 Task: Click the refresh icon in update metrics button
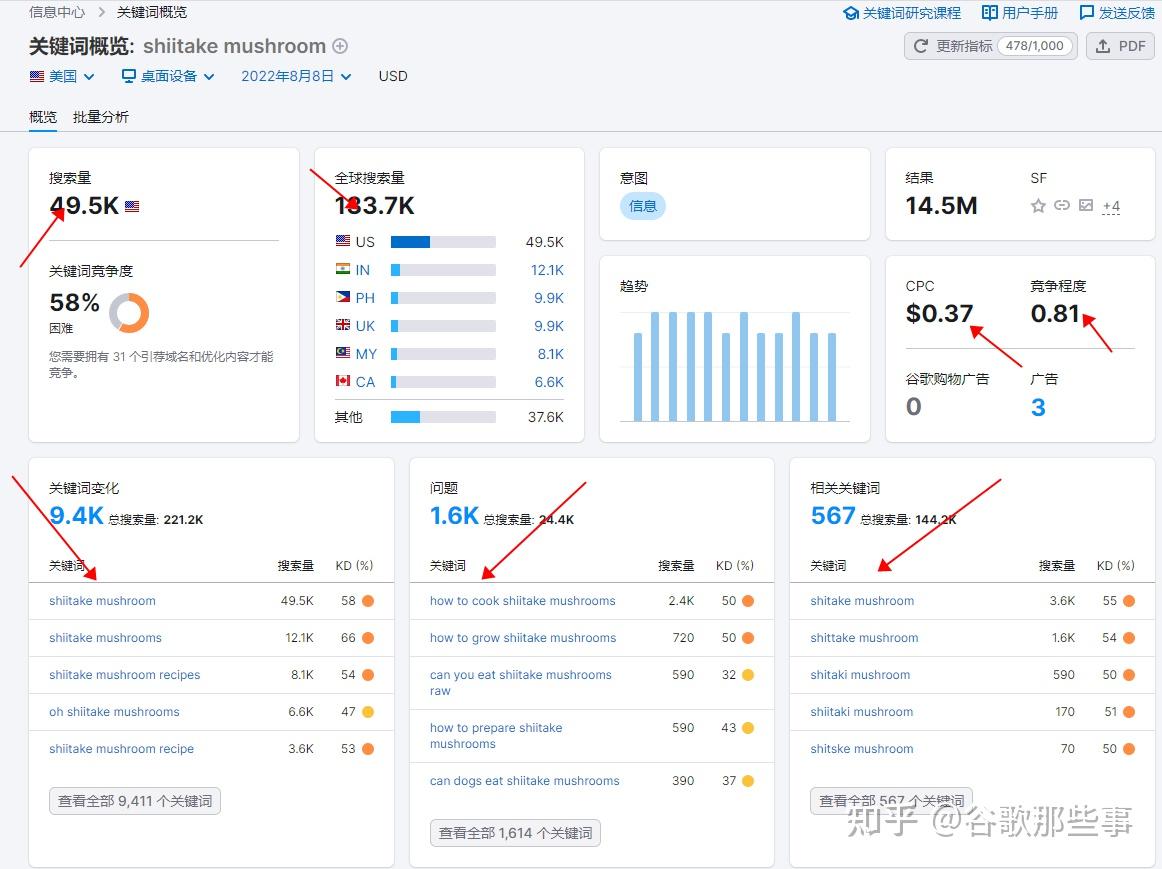920,46
